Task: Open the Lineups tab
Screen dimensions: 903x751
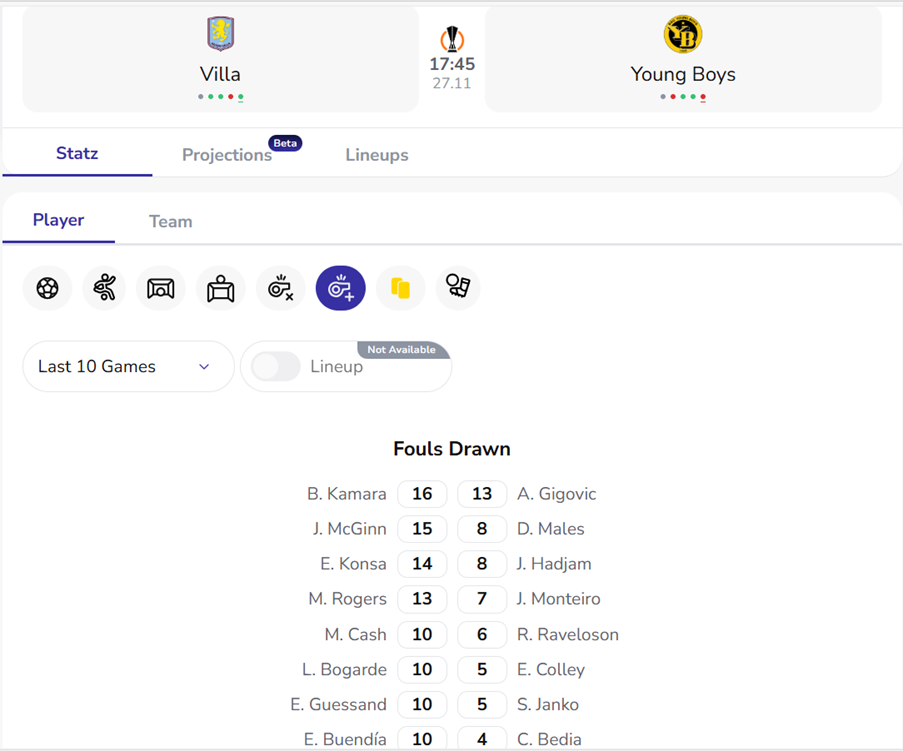Action: 377,155
